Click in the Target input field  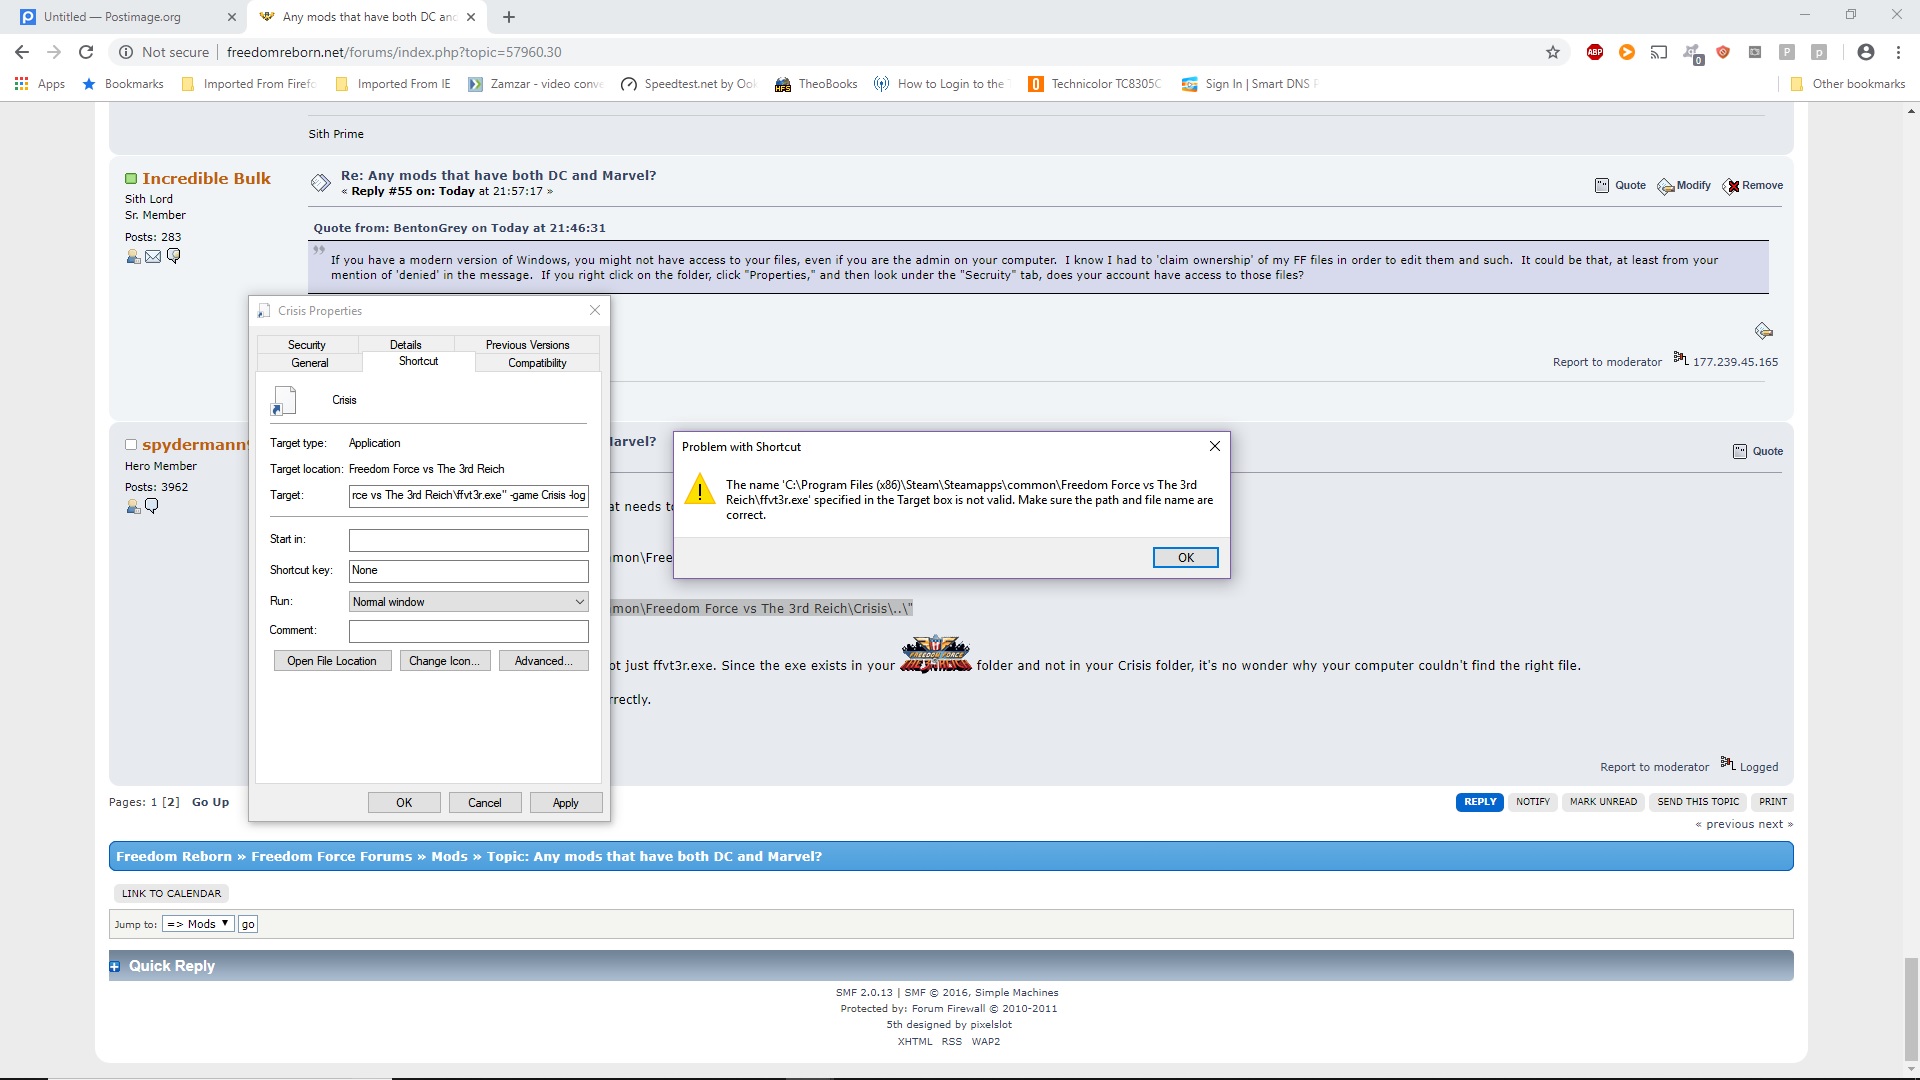click(468, 495)
